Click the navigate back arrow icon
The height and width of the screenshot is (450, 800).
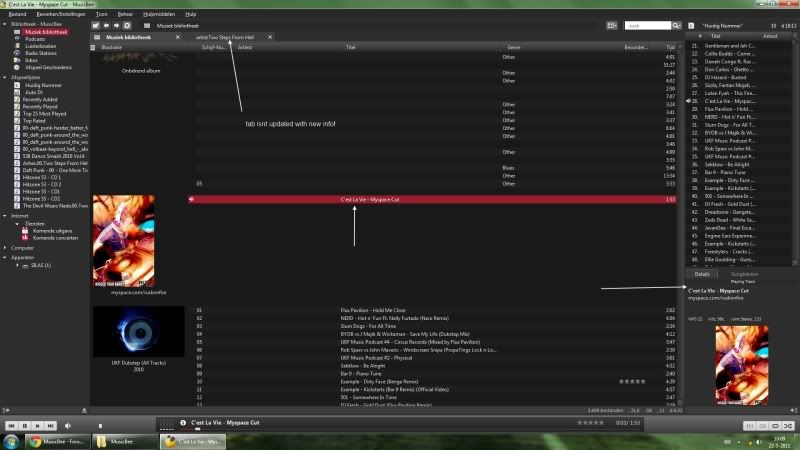(106, 26)
